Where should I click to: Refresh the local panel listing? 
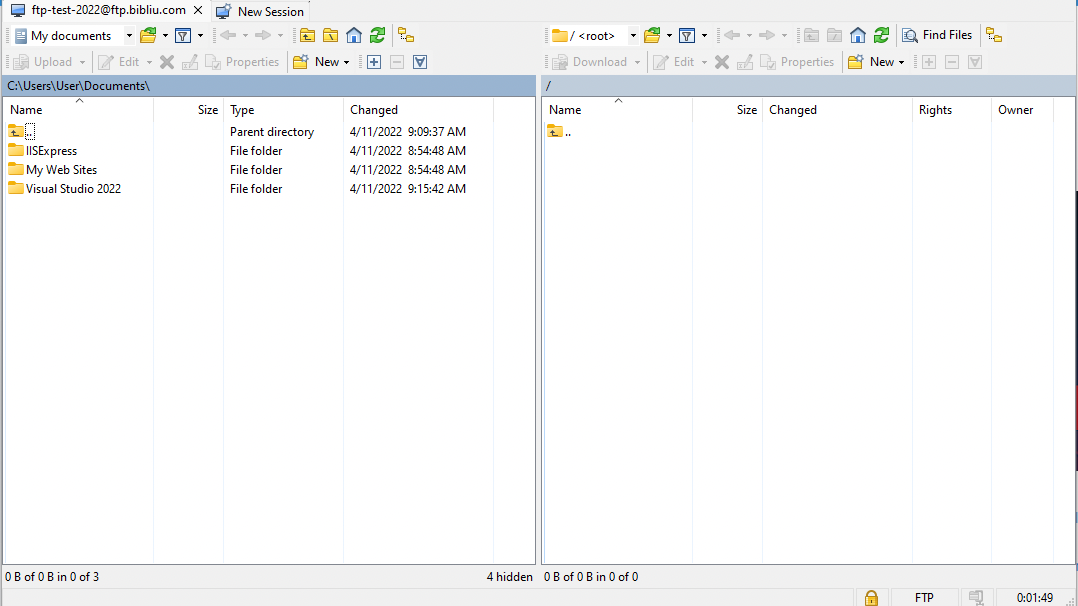pos(377,35)
